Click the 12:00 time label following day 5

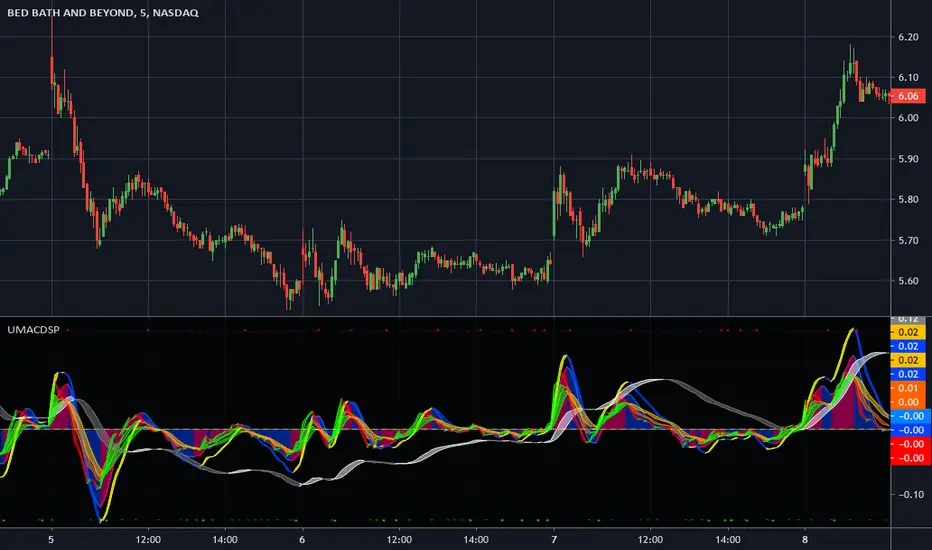(x=148, y=539)
